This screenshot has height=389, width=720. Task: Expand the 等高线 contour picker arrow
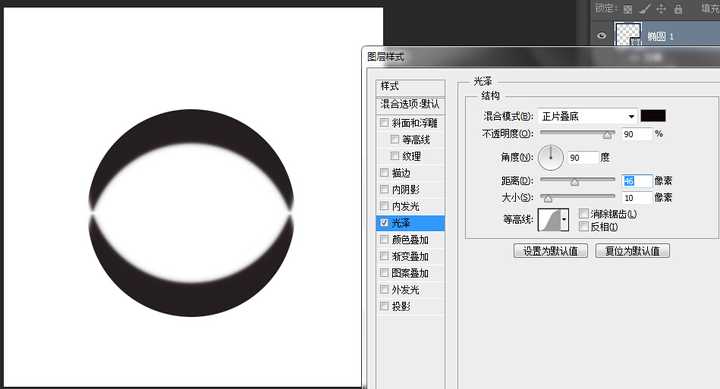[564, 220]
